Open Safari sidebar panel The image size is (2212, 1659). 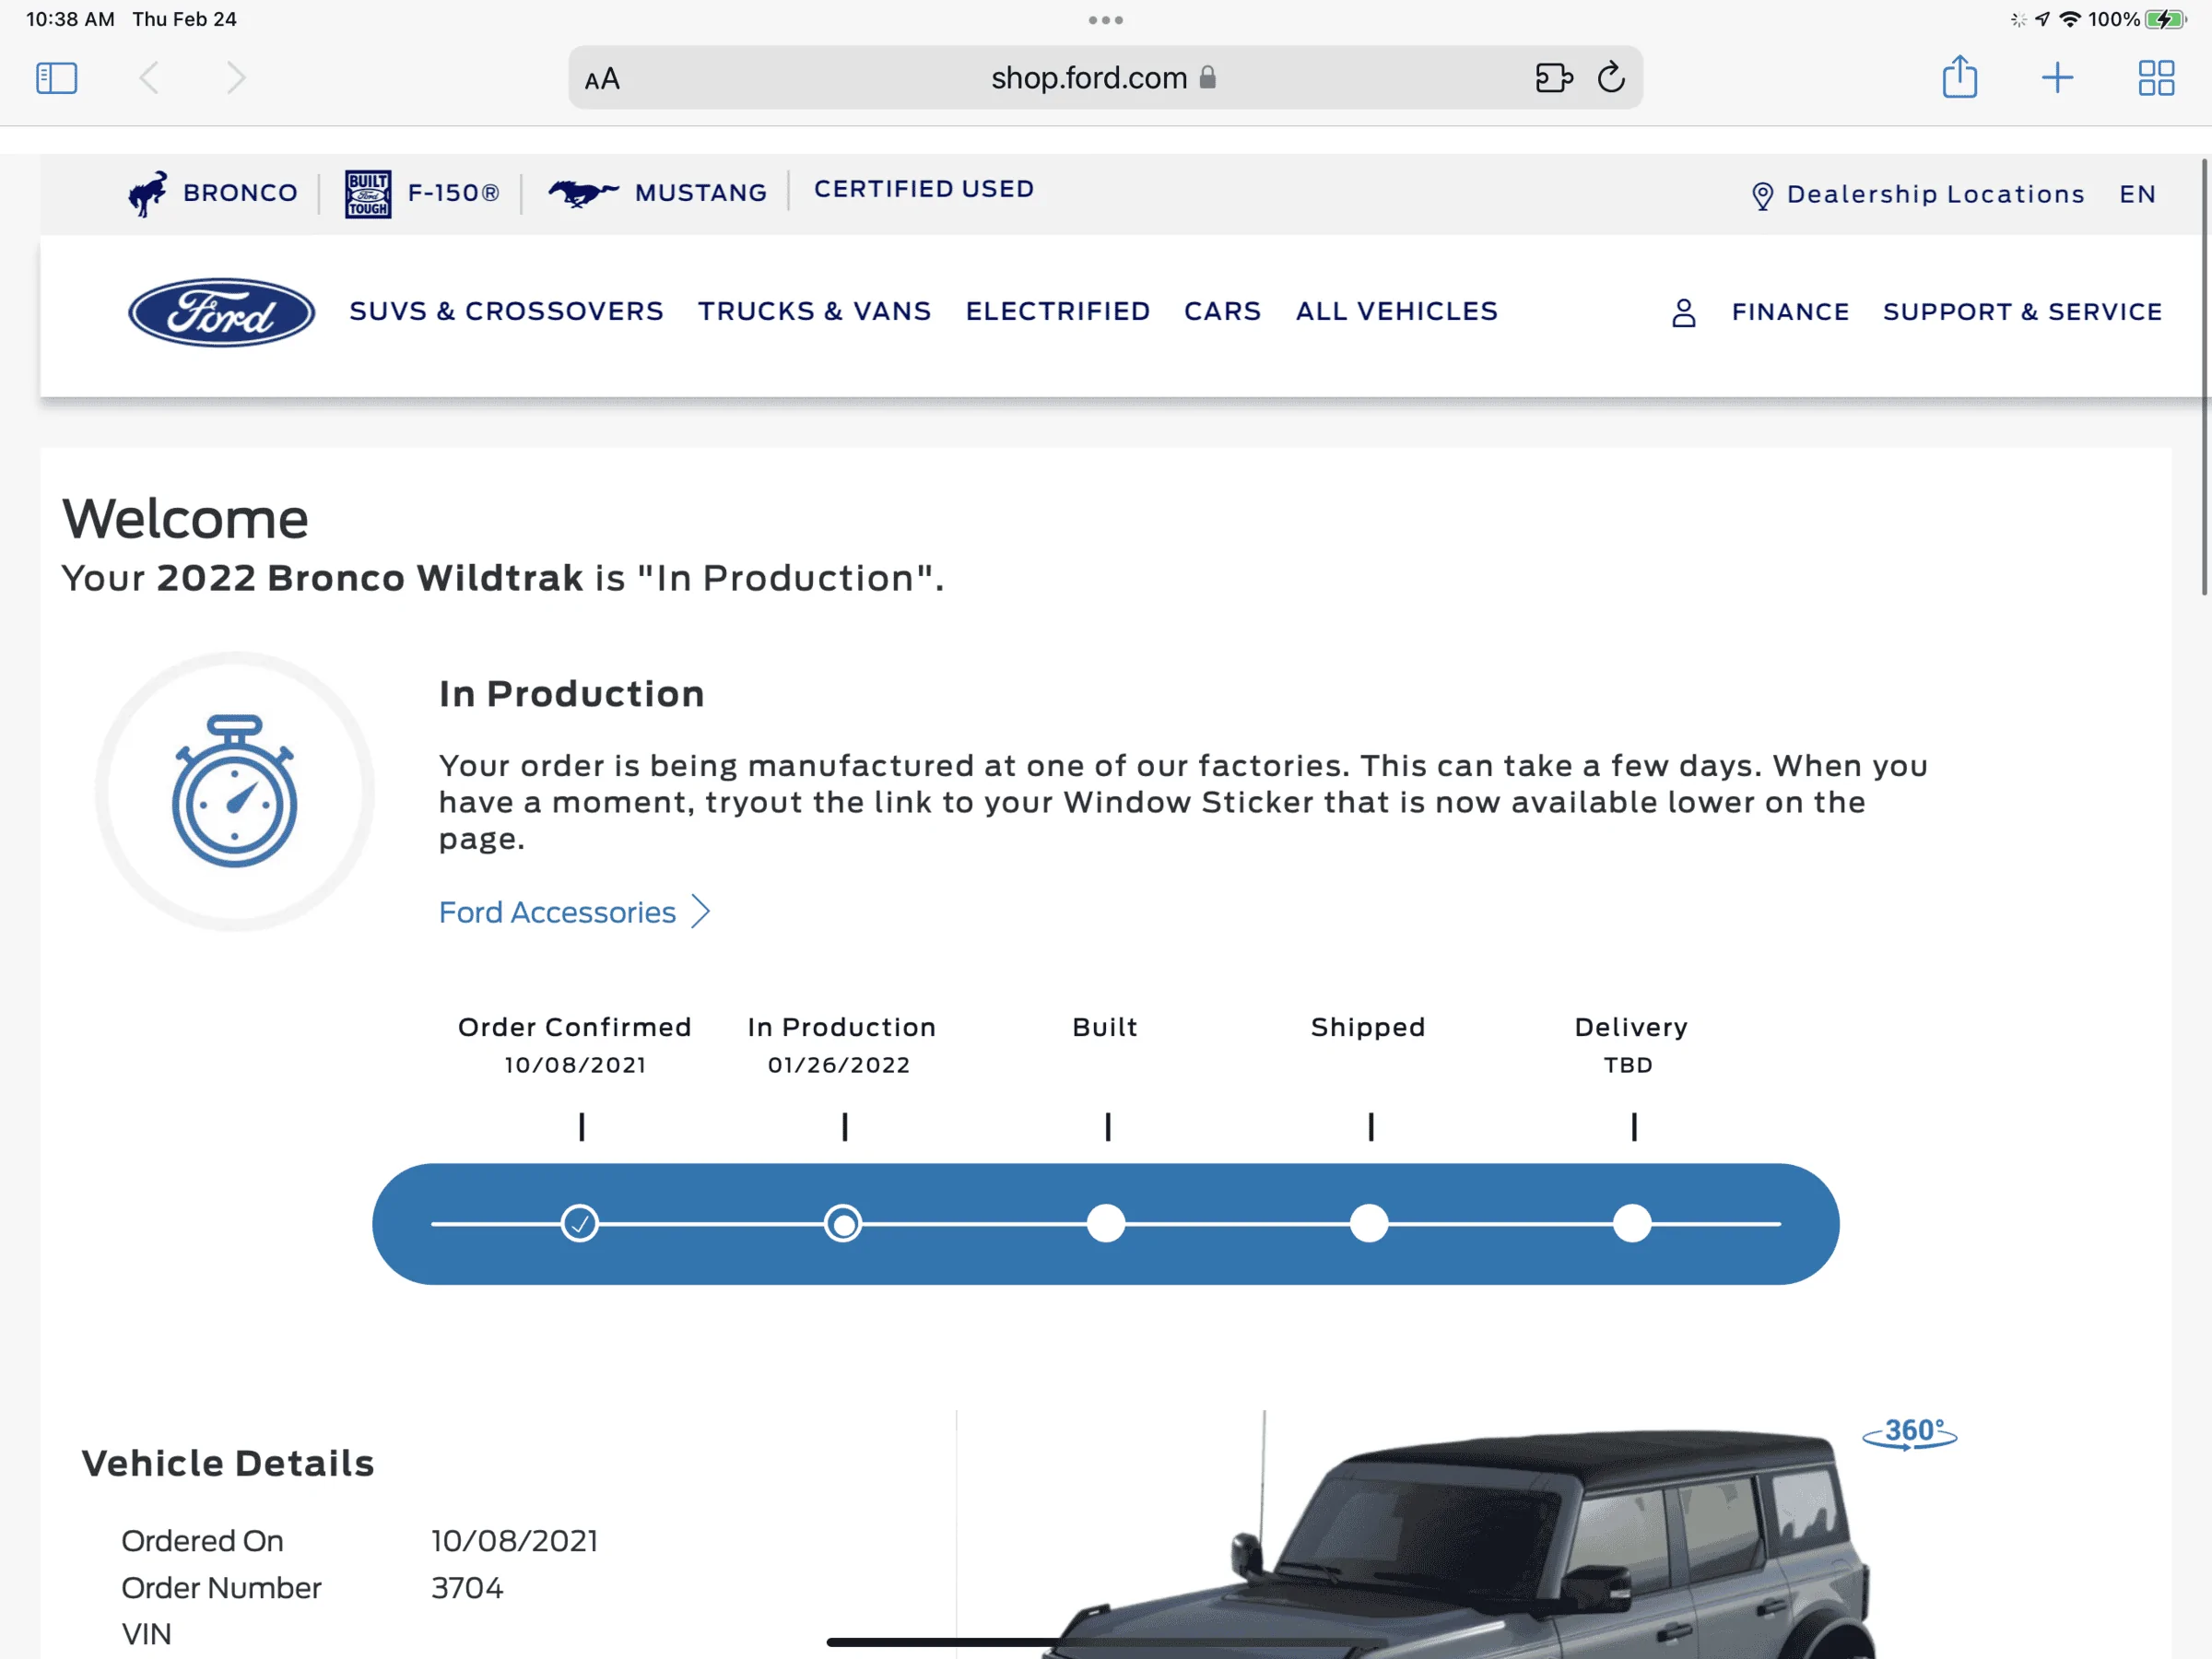(56, 78)
